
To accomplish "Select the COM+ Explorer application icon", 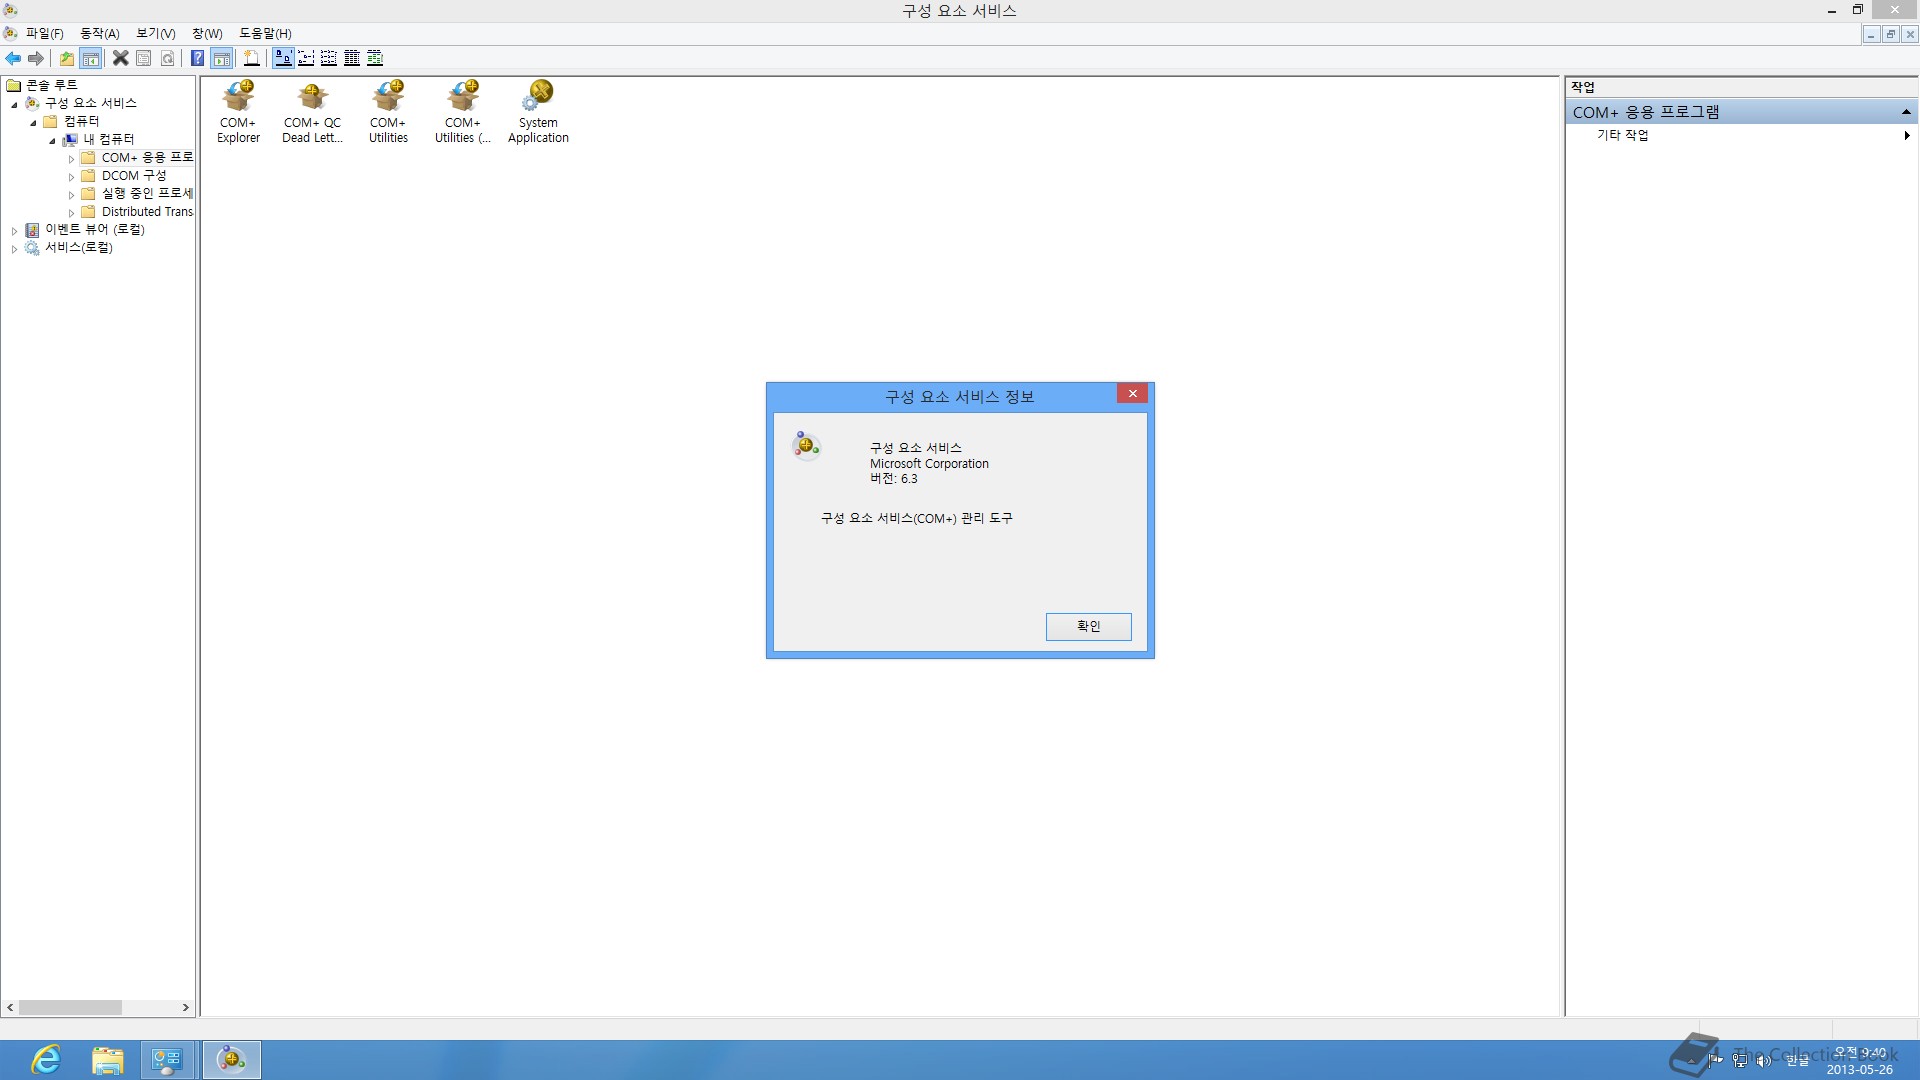I will pyautogui.click(x=239, y=112).
